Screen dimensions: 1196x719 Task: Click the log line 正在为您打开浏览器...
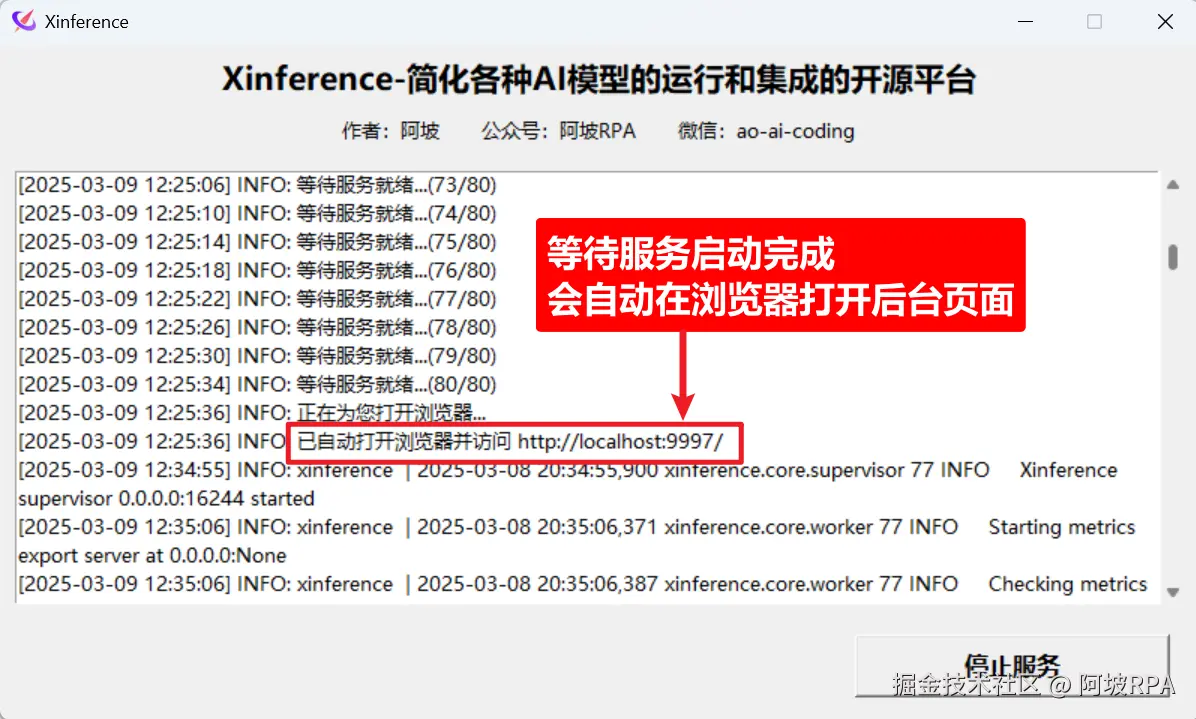[252, 413]
